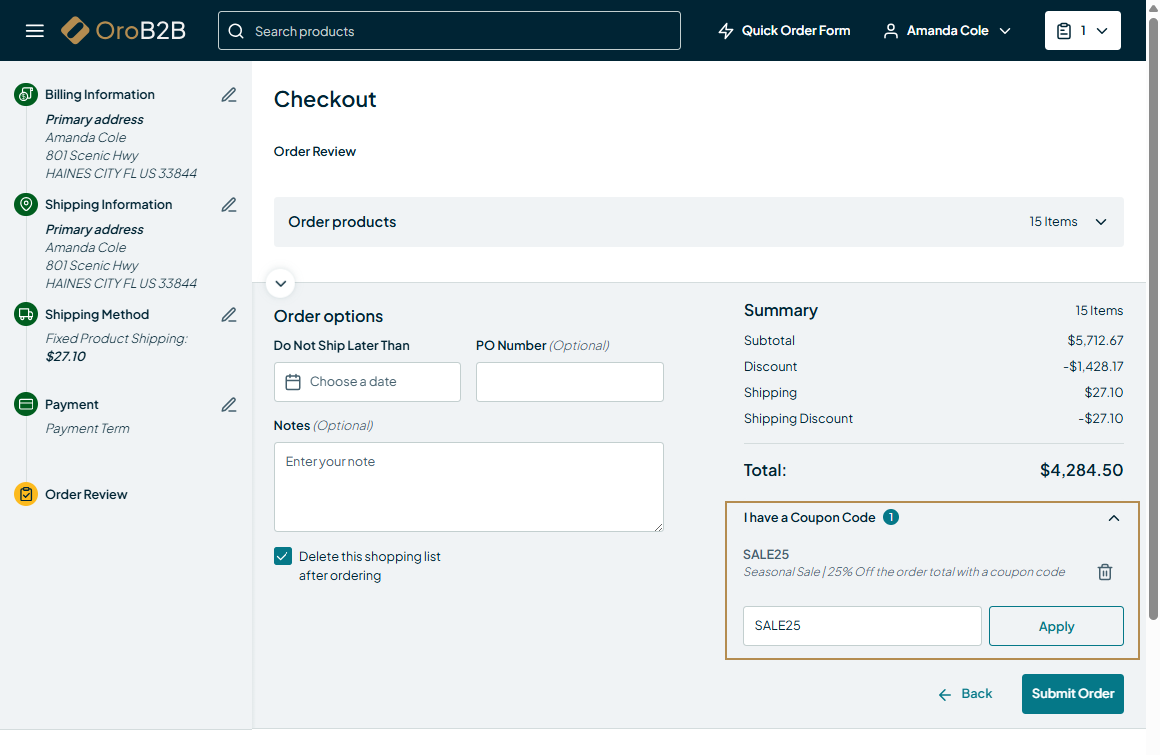Image resolution: width=1160 pixels, height=755 pixels.
Task: Open the Amanda Cole account dropdown
Action: 947,31
